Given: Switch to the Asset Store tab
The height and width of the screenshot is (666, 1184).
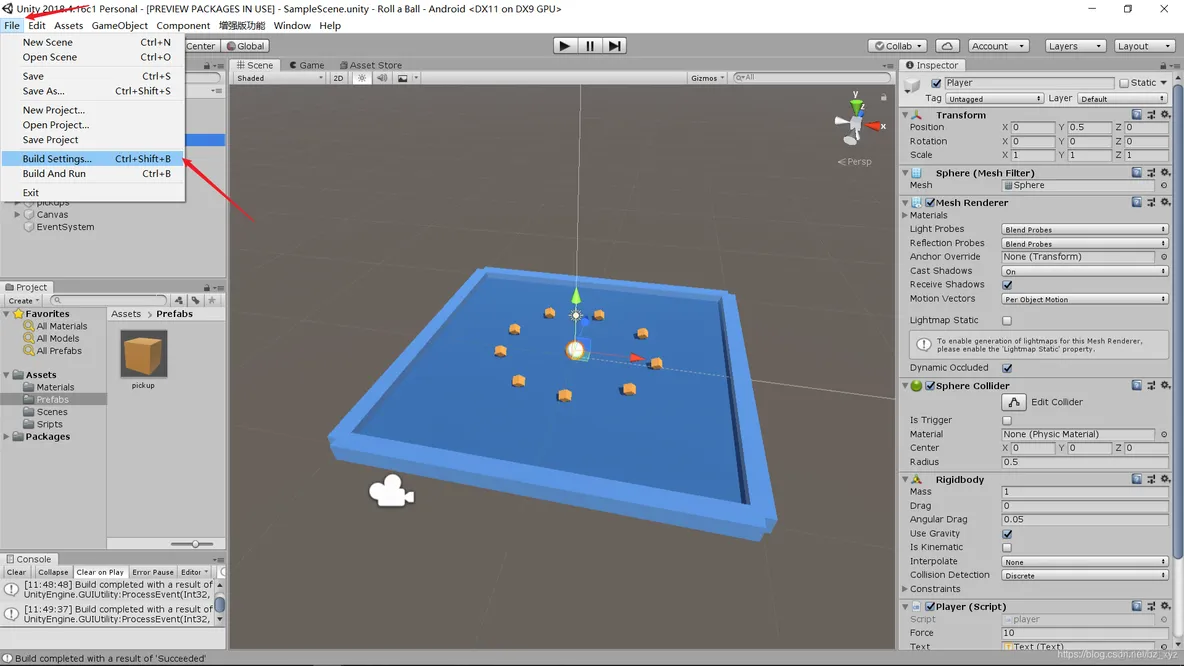Looking at the screenshot, I should point(371,65).
